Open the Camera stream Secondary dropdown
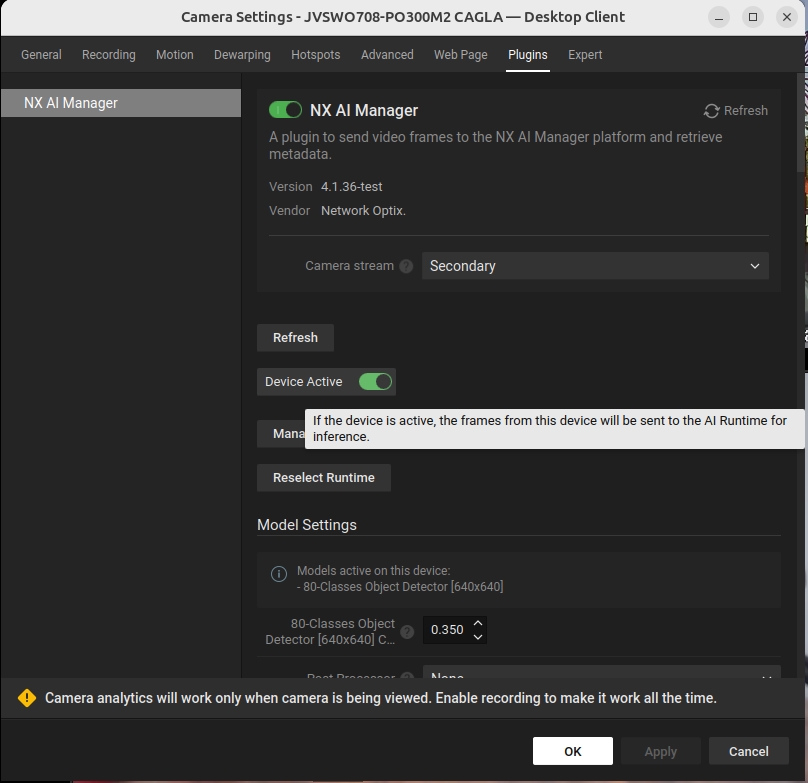The image size is (808, 783). coord(595,266)
